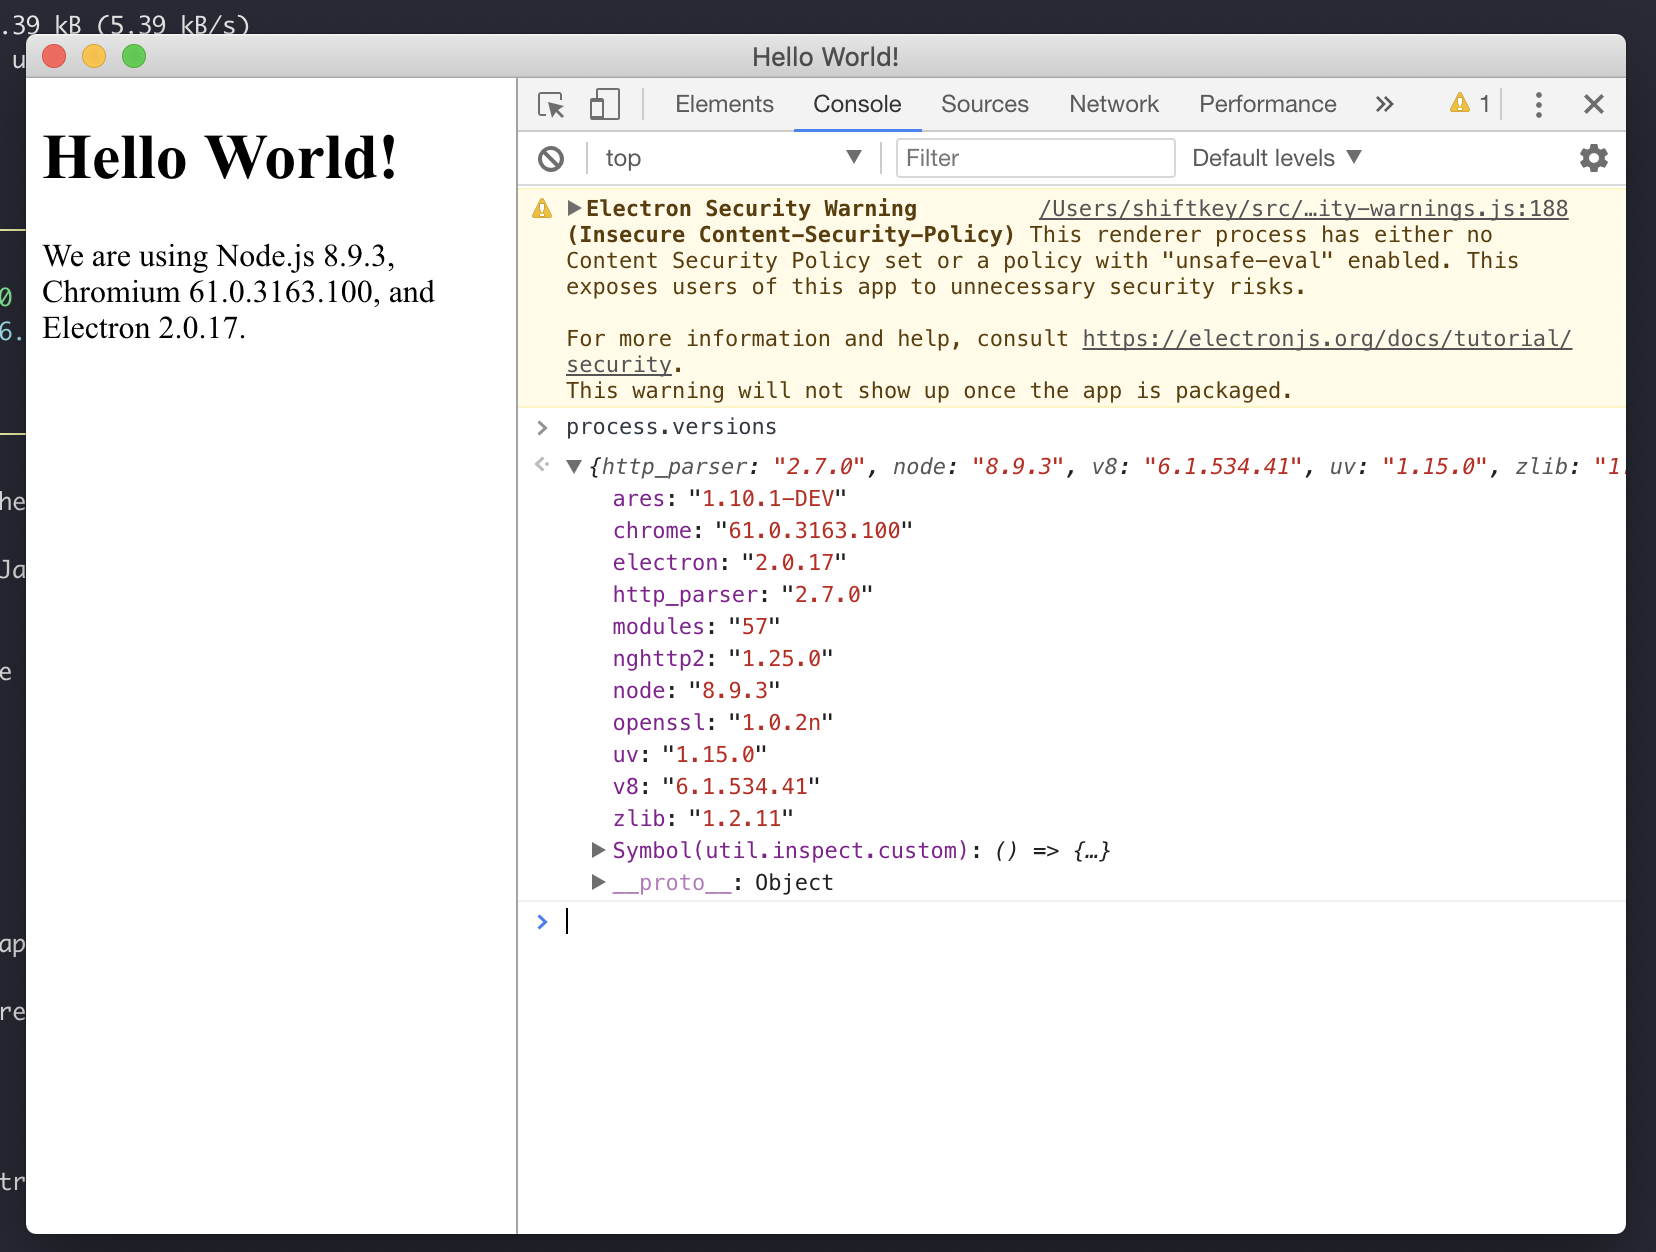Collapse the process.versions object output
The image size is (1656, 1252).
click(575, 466)
